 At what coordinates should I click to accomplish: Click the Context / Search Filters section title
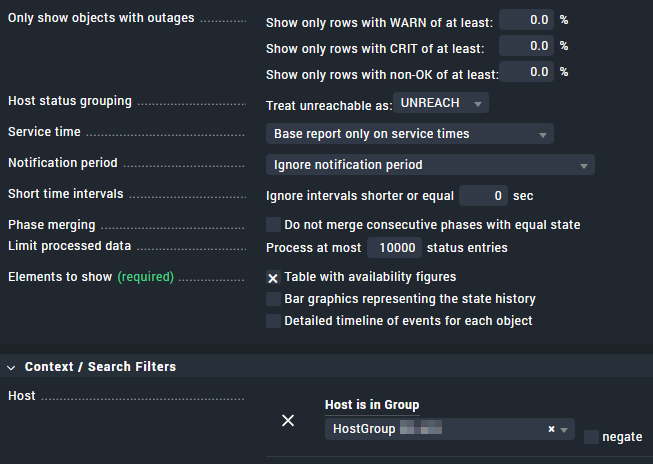point(100,367)
